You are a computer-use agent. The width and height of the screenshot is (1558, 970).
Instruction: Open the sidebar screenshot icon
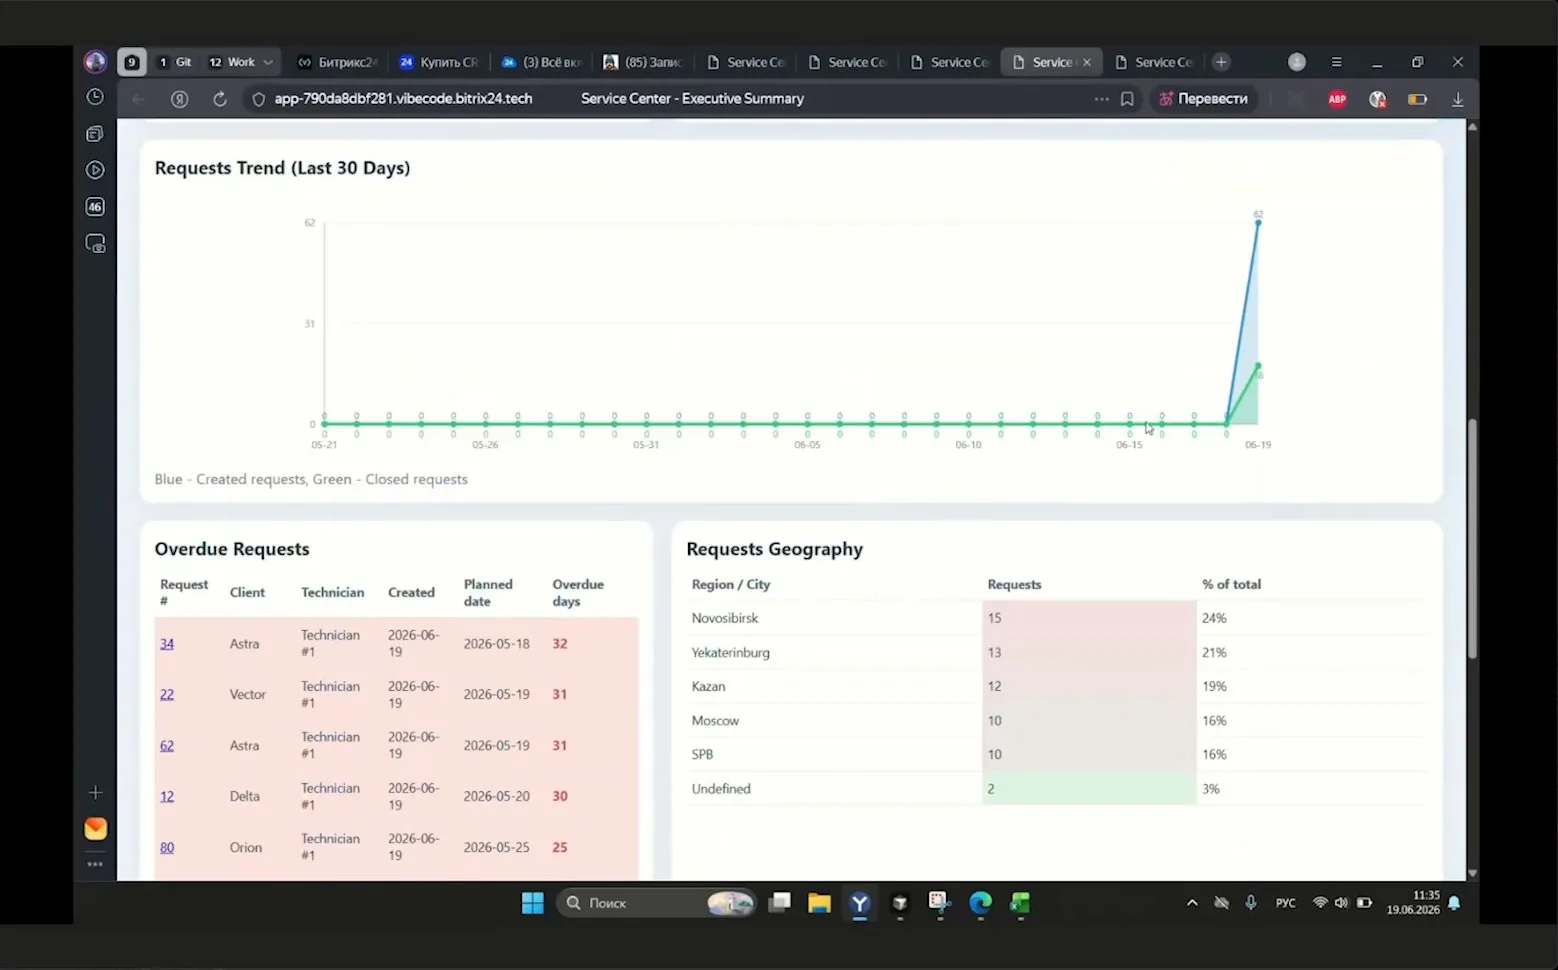click(95, 244)
